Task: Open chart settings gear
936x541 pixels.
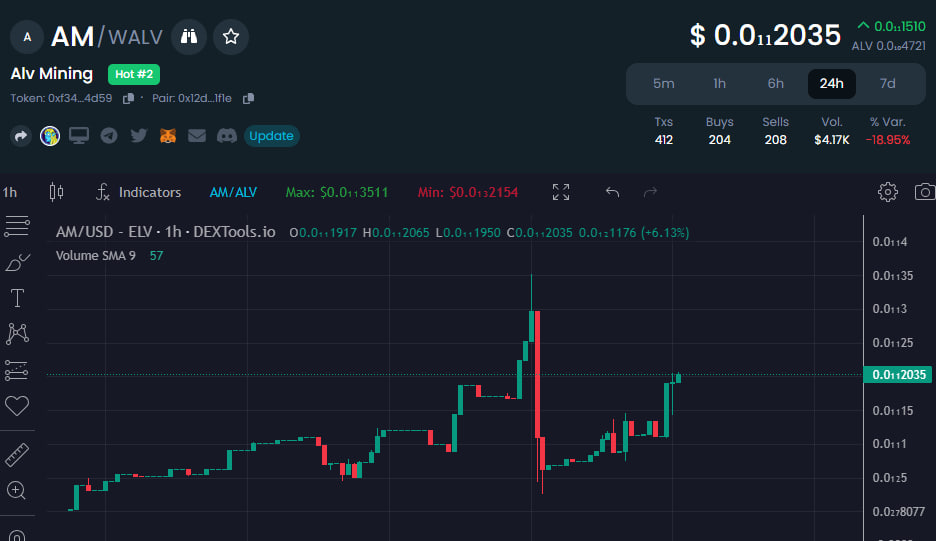Action: pos(888,192)
